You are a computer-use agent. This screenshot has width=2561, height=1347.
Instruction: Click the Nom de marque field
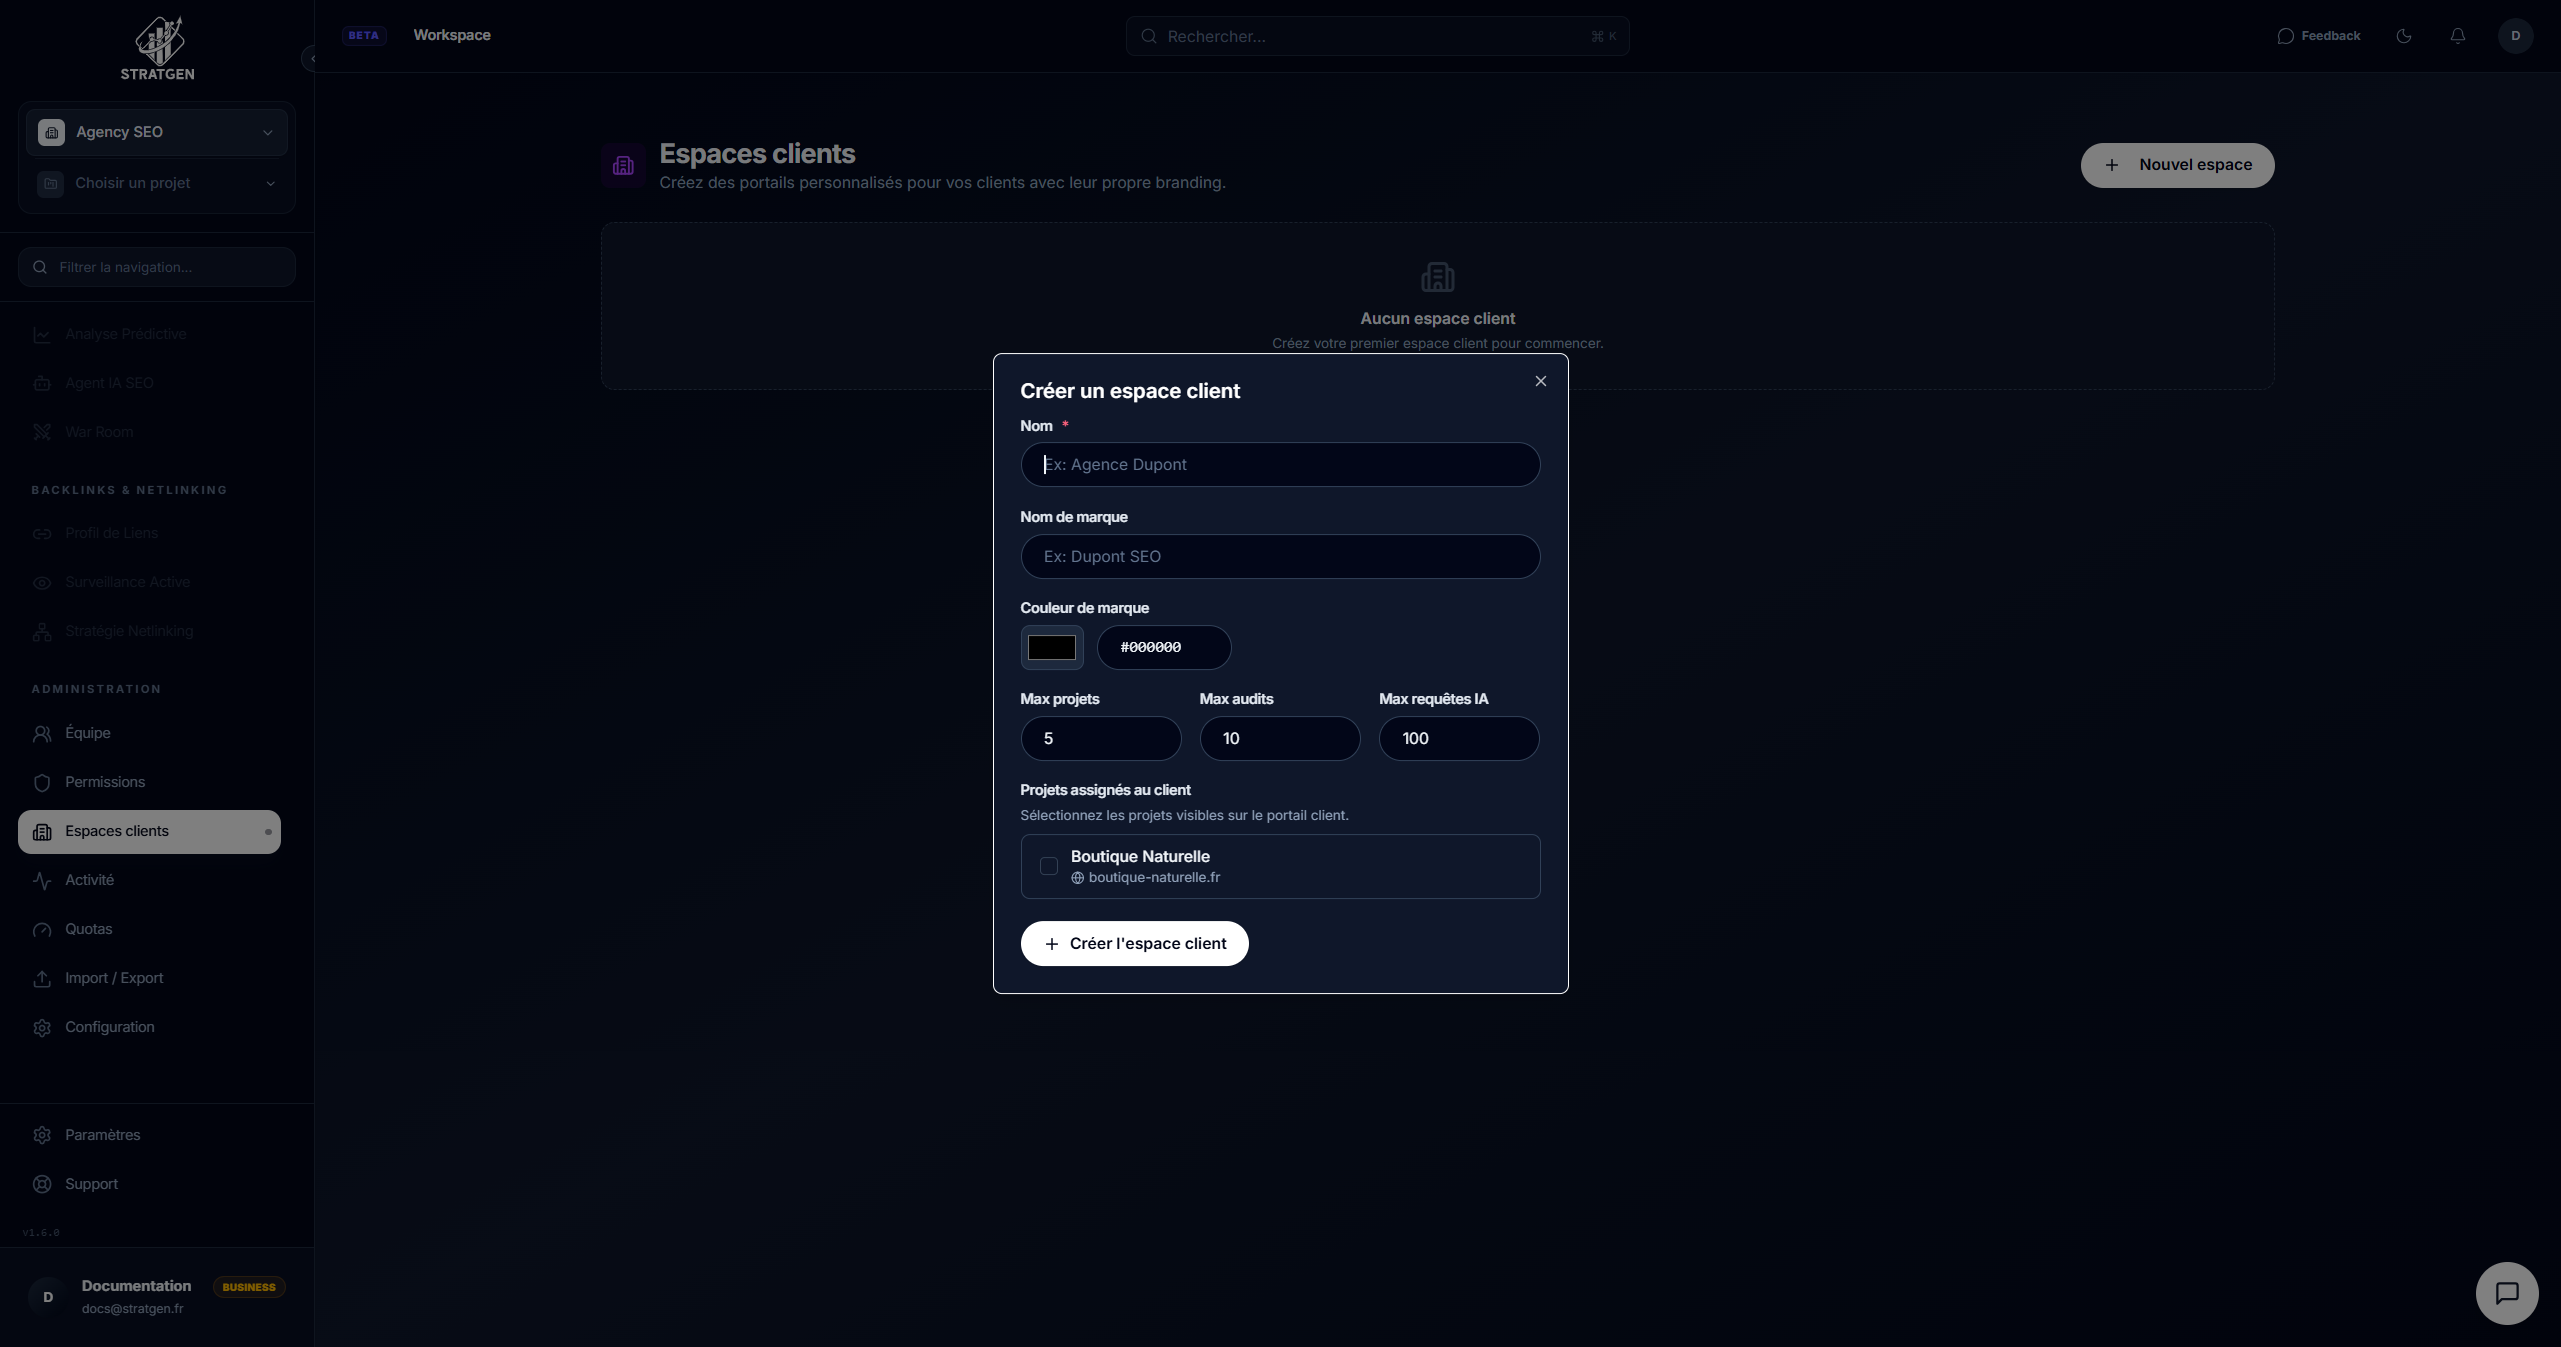(x=1279, y=556)
